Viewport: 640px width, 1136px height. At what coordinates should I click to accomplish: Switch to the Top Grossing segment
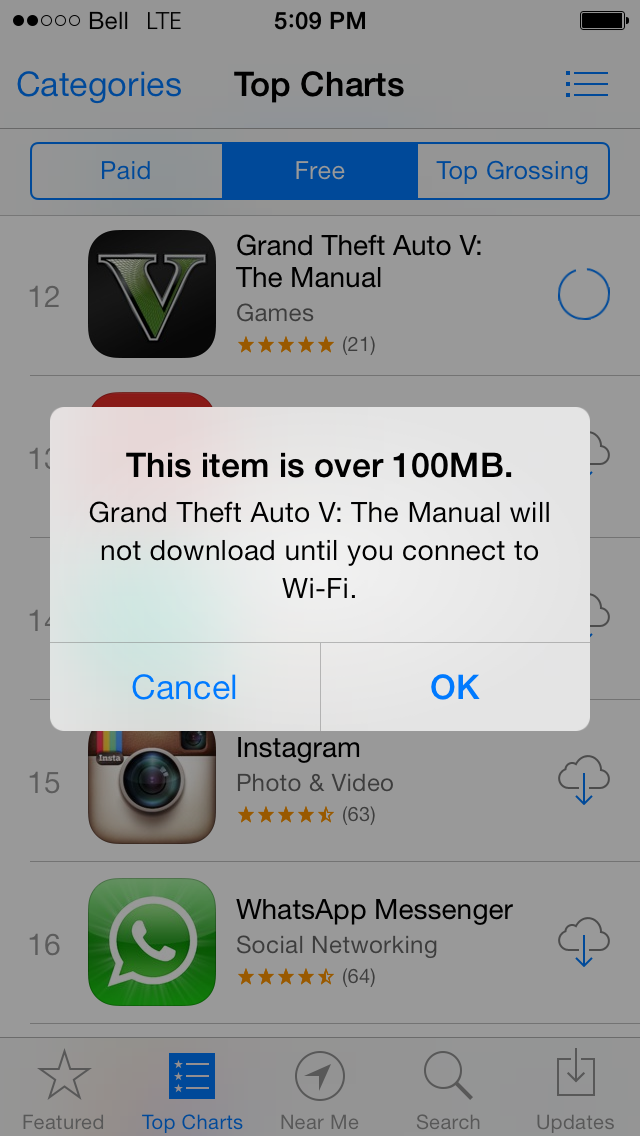pos(513,171)
